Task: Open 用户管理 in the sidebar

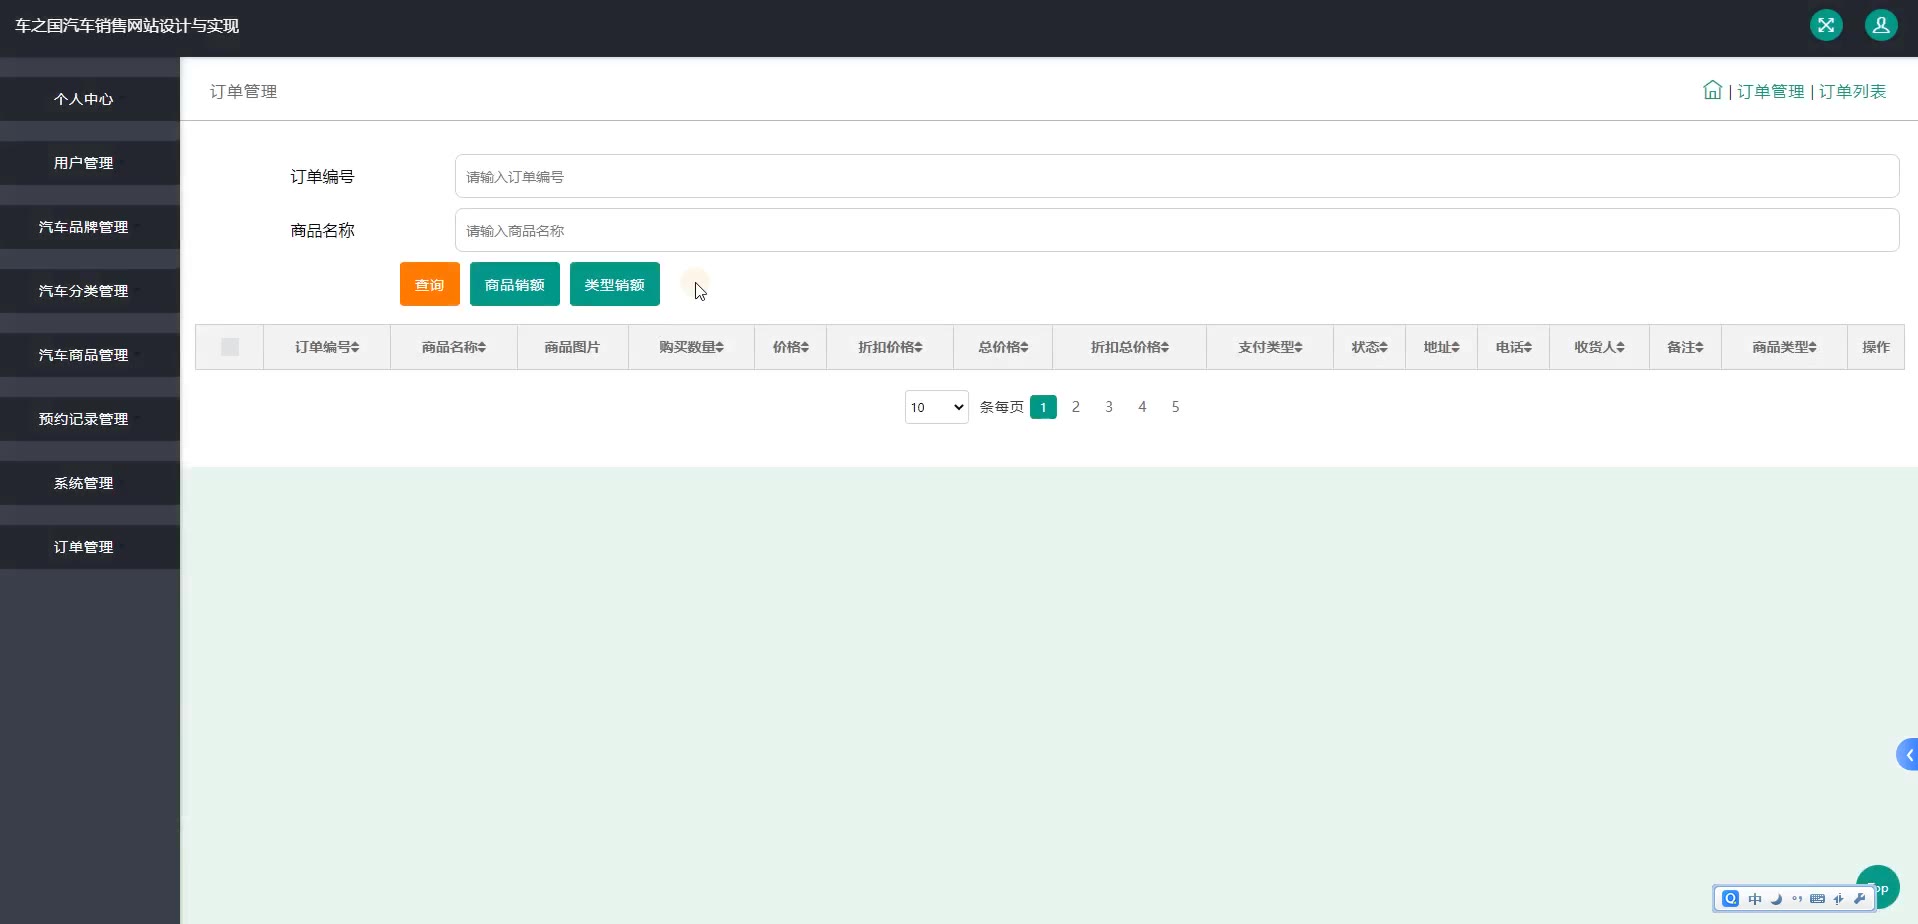Action: [90, 163]
